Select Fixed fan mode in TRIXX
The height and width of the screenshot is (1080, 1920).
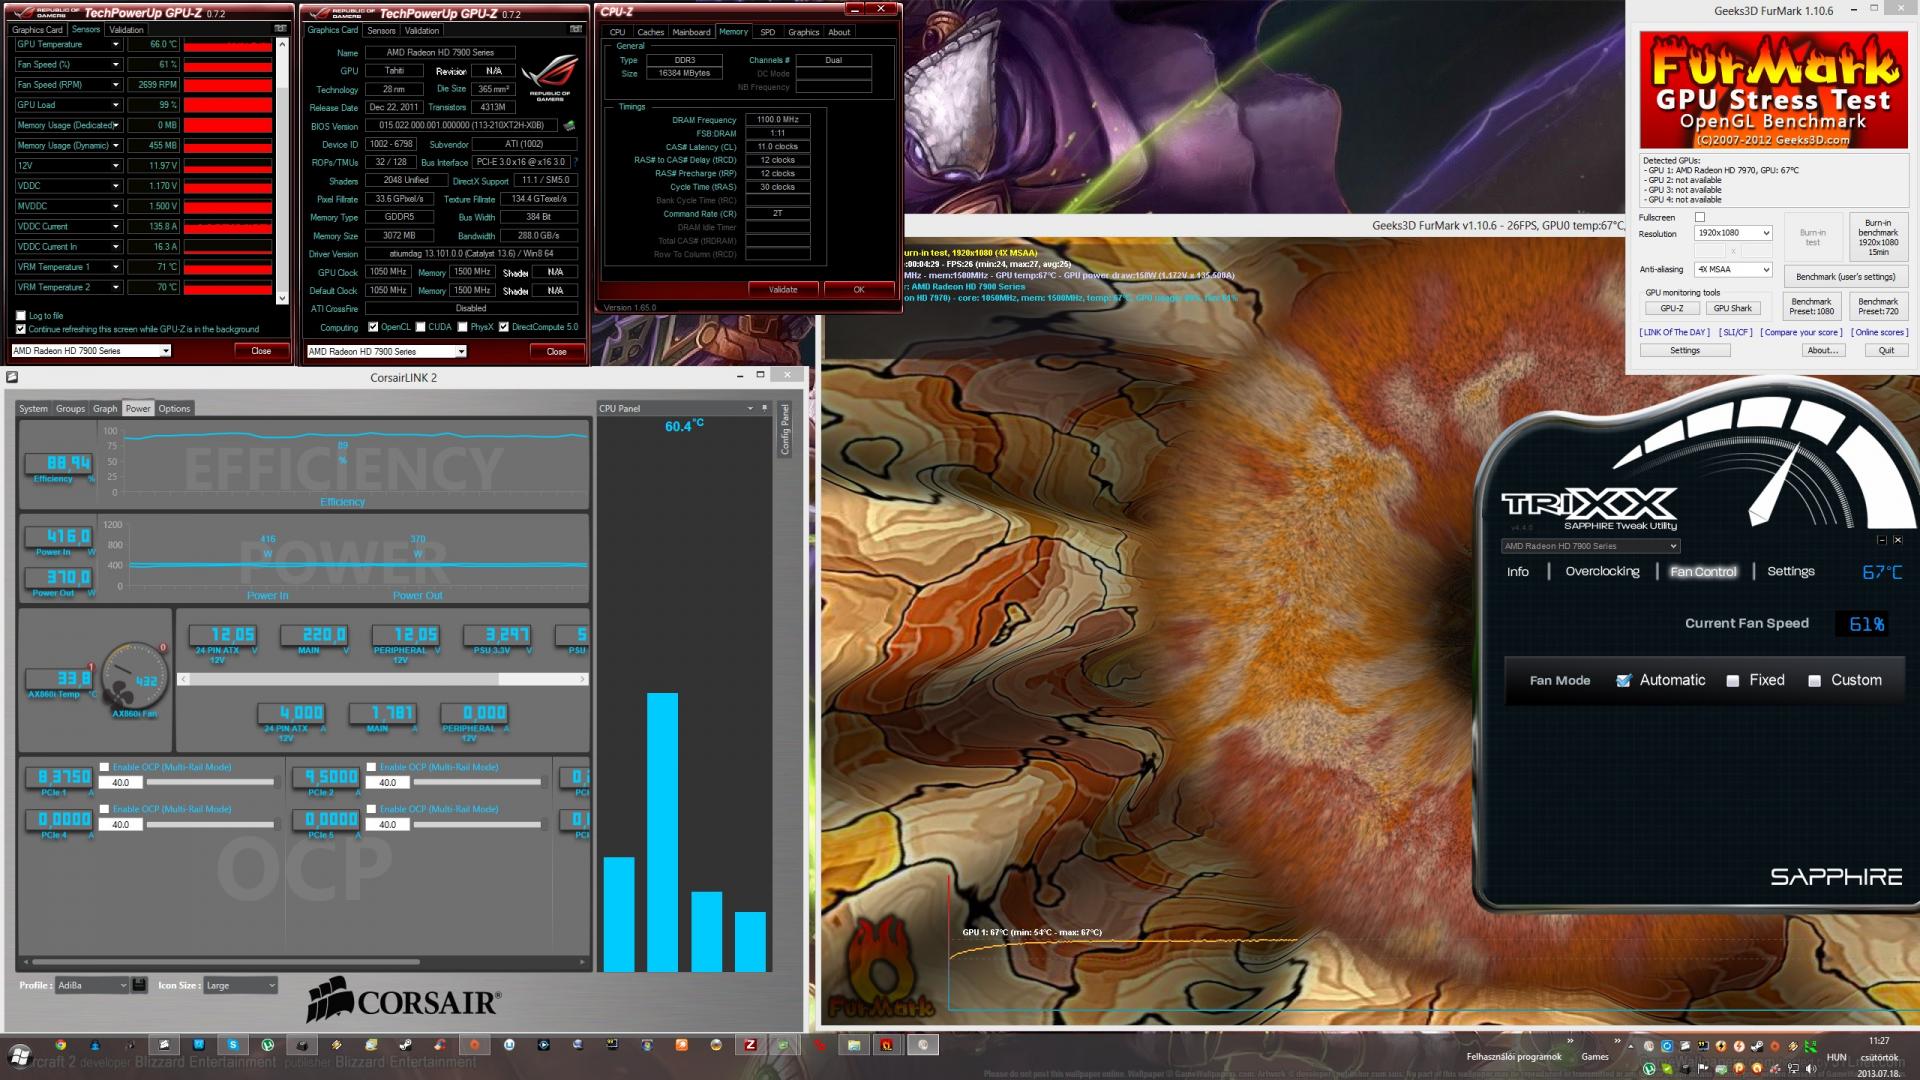1733,680
